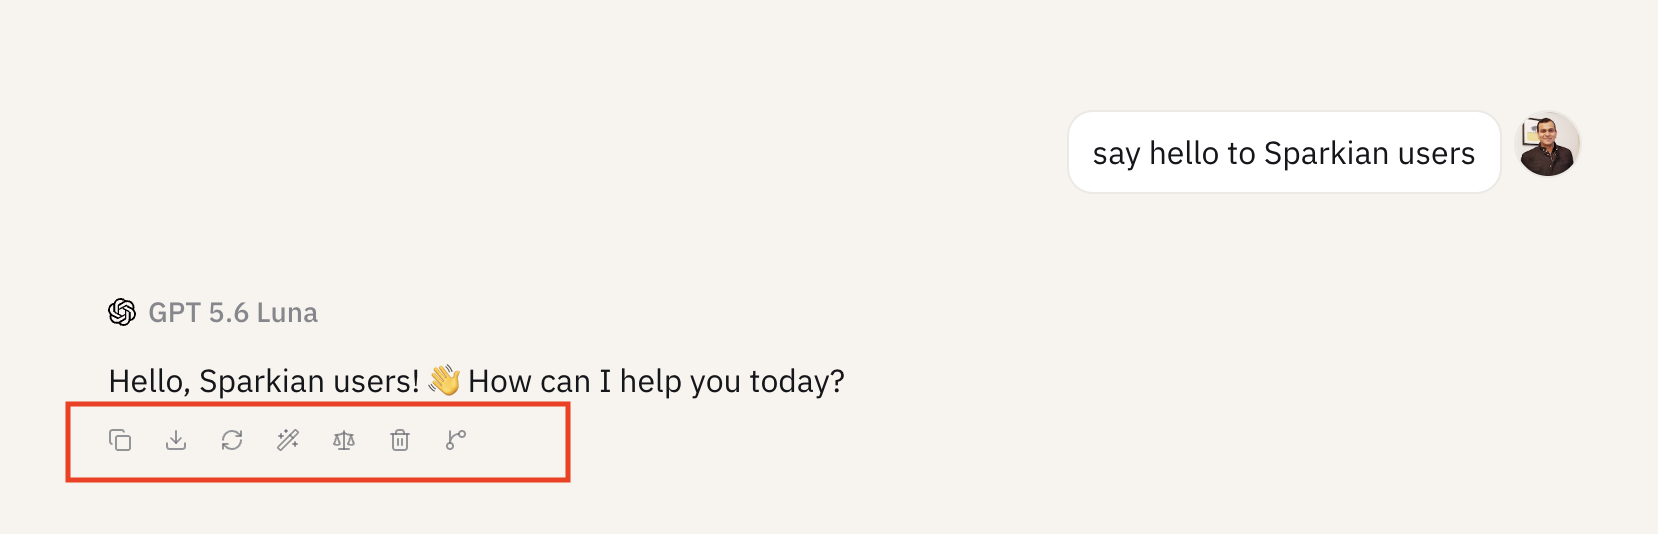Open the balance scale compare icon
1658x534 pixels.
344,440
